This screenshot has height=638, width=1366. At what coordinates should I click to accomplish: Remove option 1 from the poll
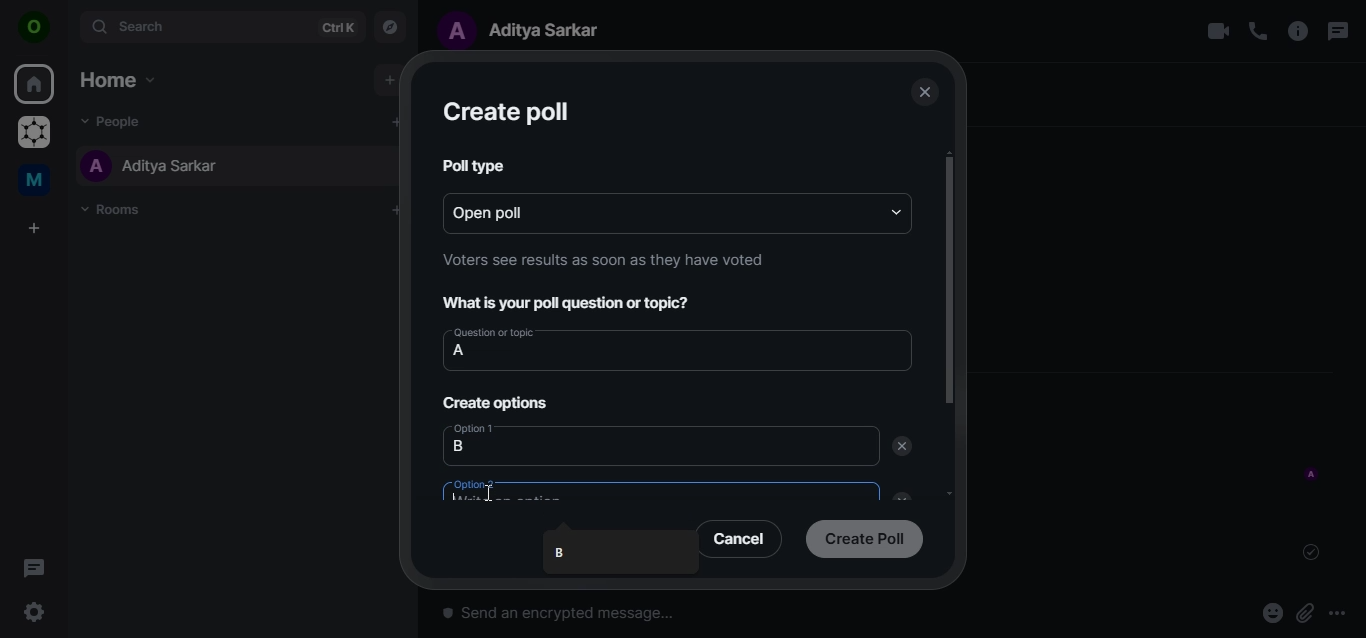click(x=902, y=447)
